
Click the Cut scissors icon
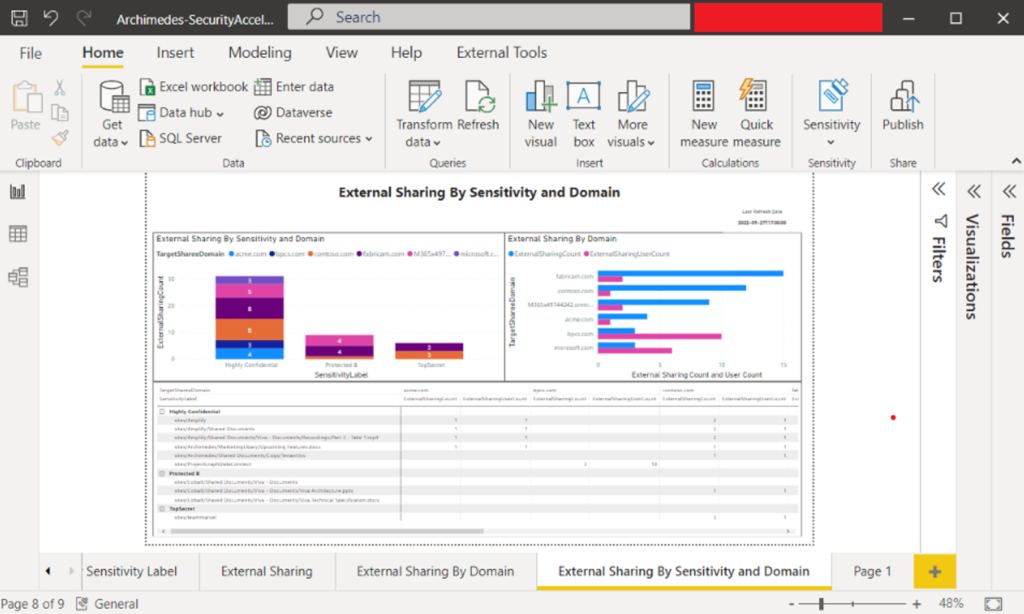tap(59, 88)
